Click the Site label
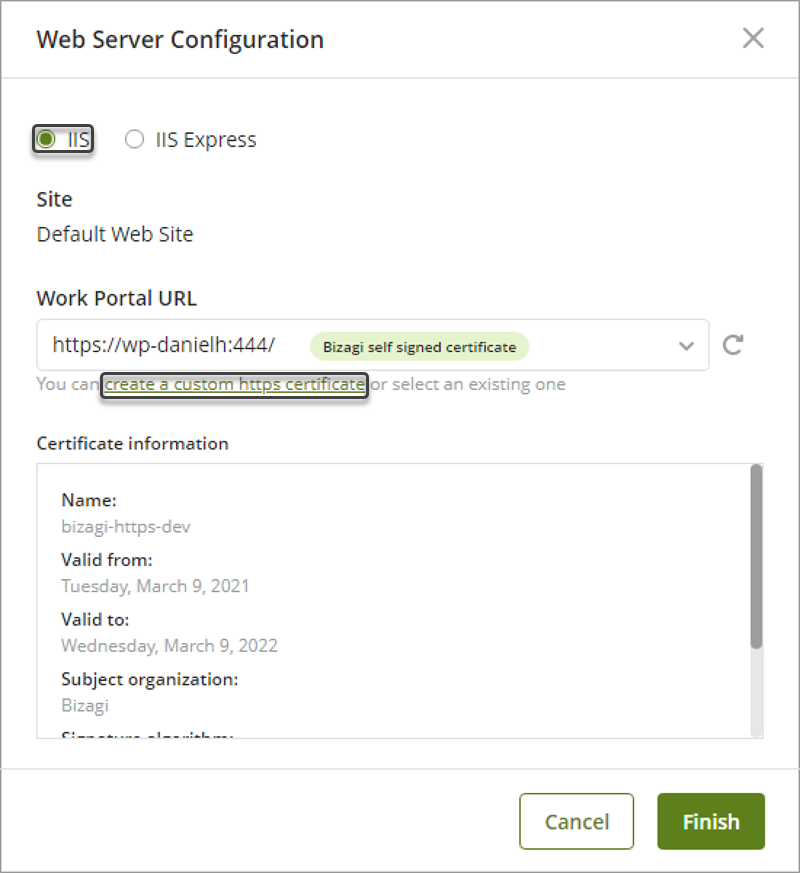 [55, 199]
